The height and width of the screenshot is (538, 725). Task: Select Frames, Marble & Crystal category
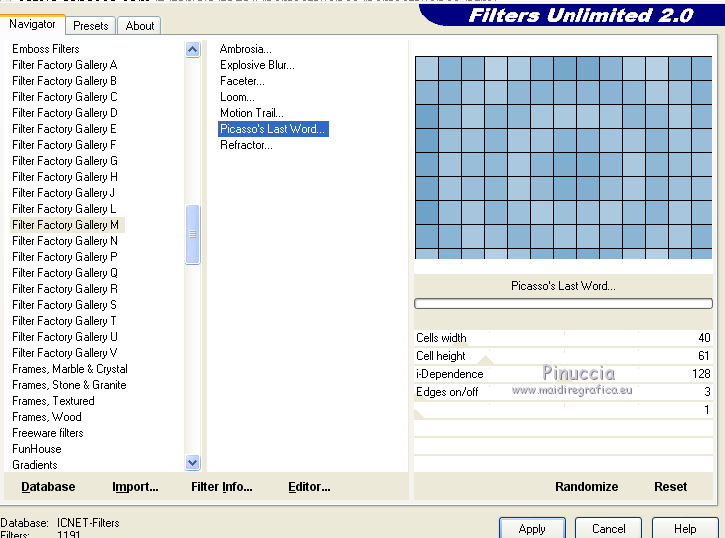click(70, 369)
